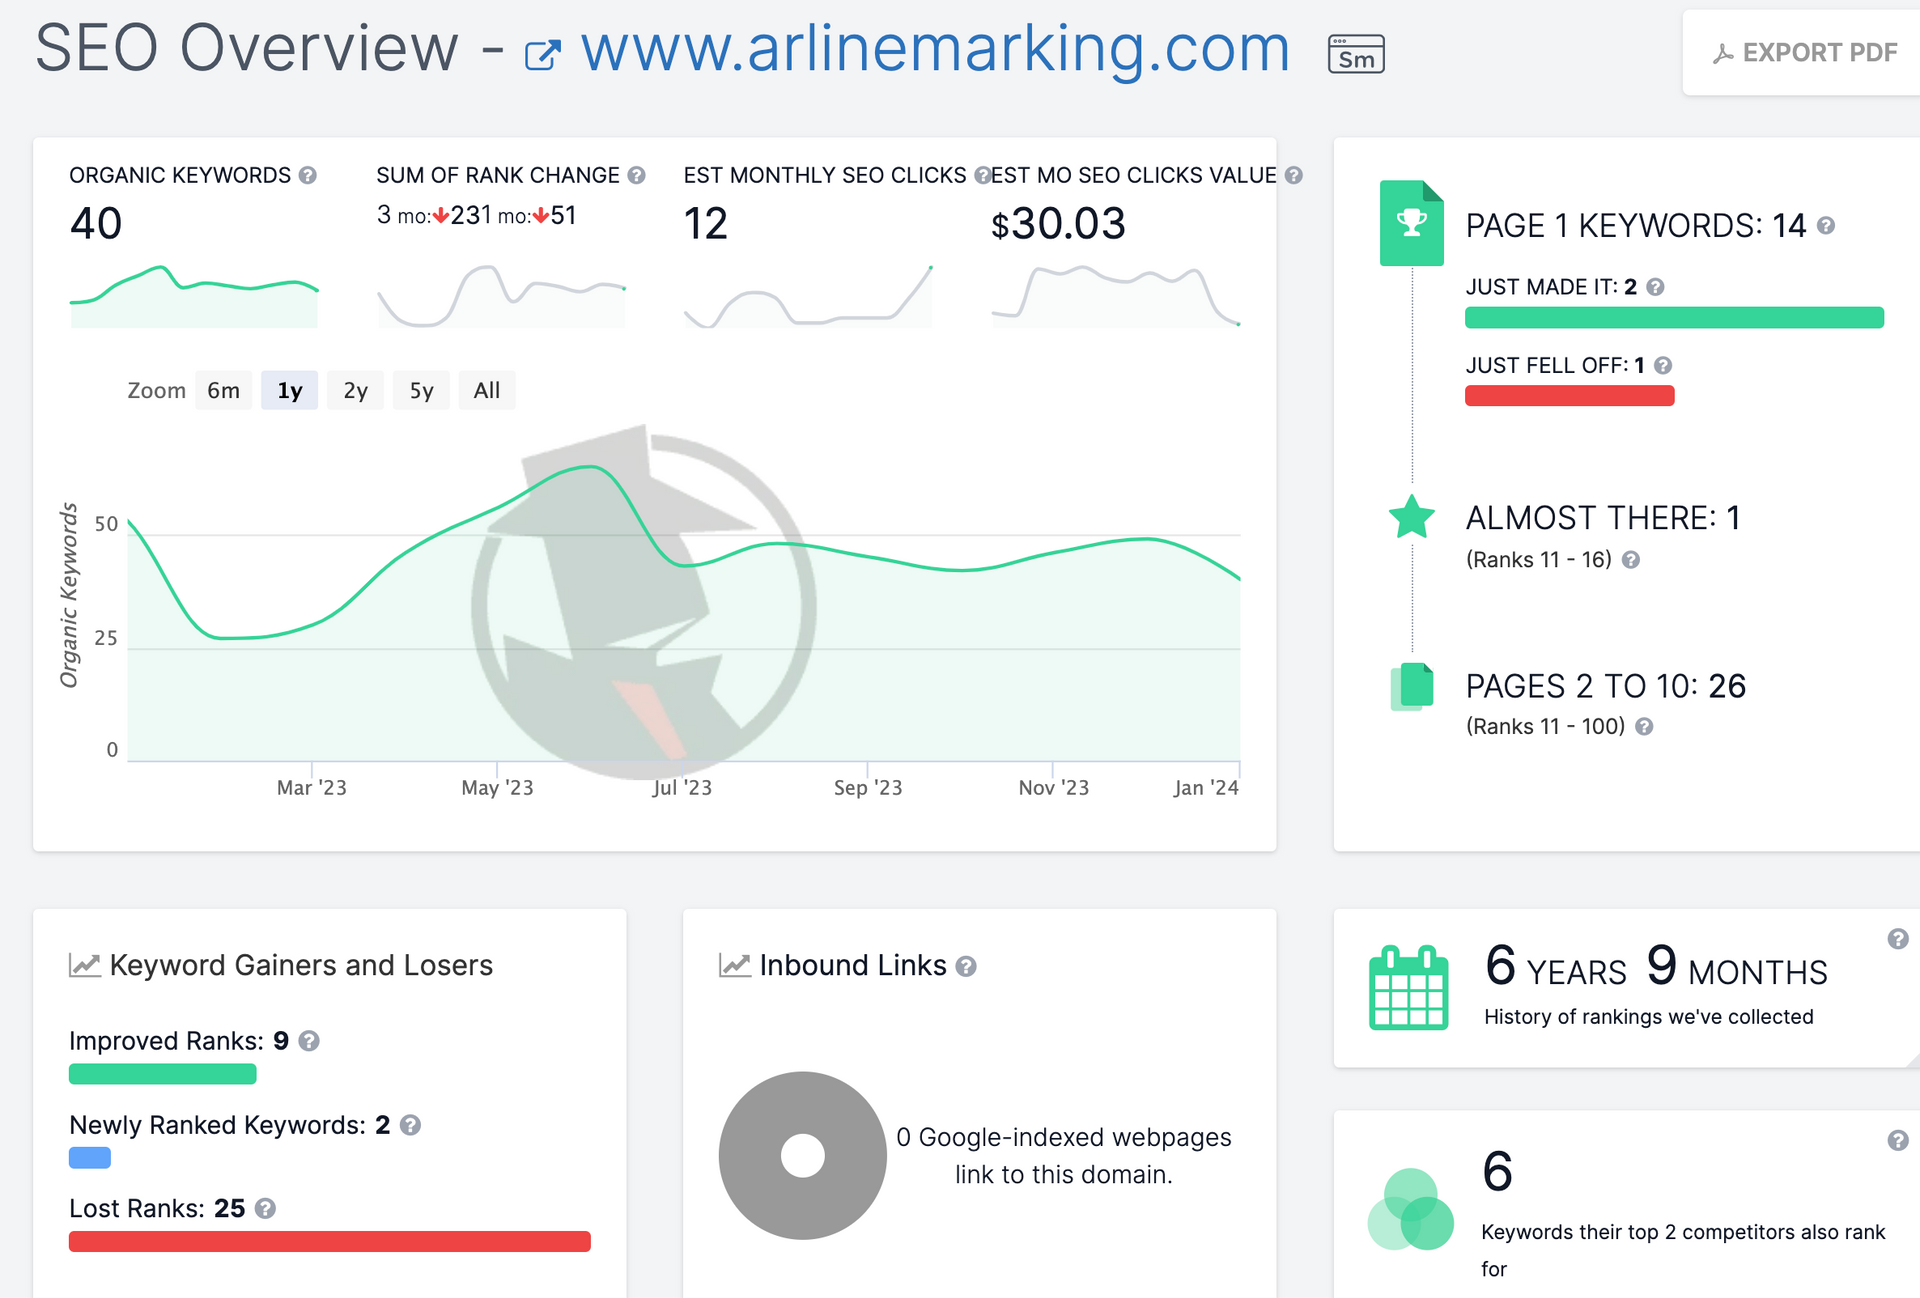Click the Nov '23 axis label
The image size is (1920, 1298).
[x=1054, y=788]
